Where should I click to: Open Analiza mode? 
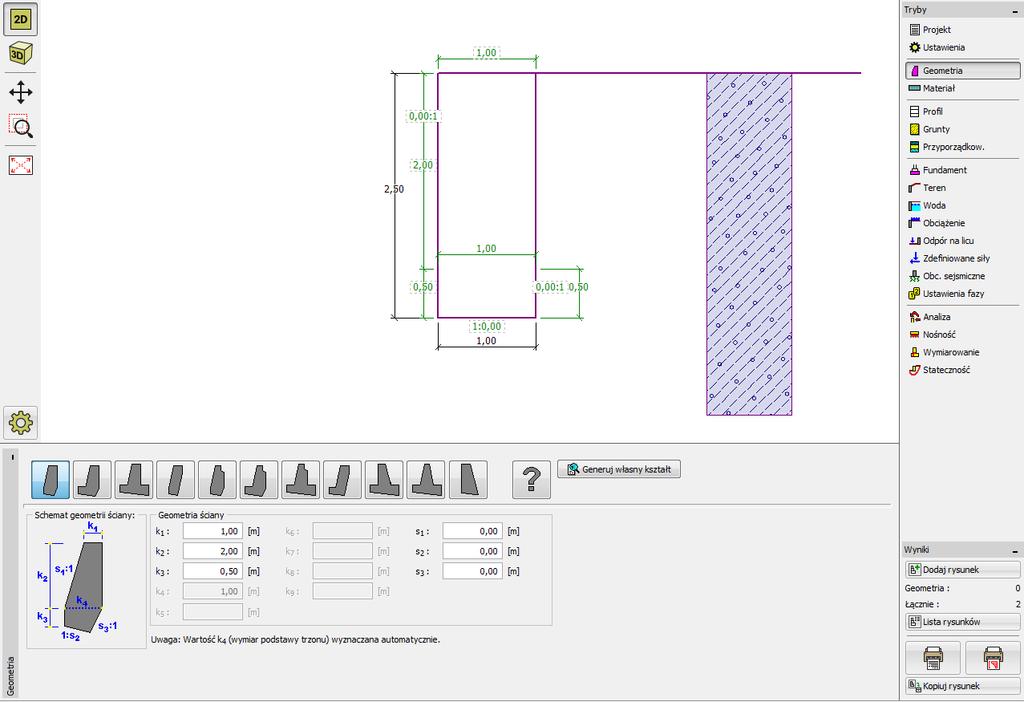[x=963, y=317]
